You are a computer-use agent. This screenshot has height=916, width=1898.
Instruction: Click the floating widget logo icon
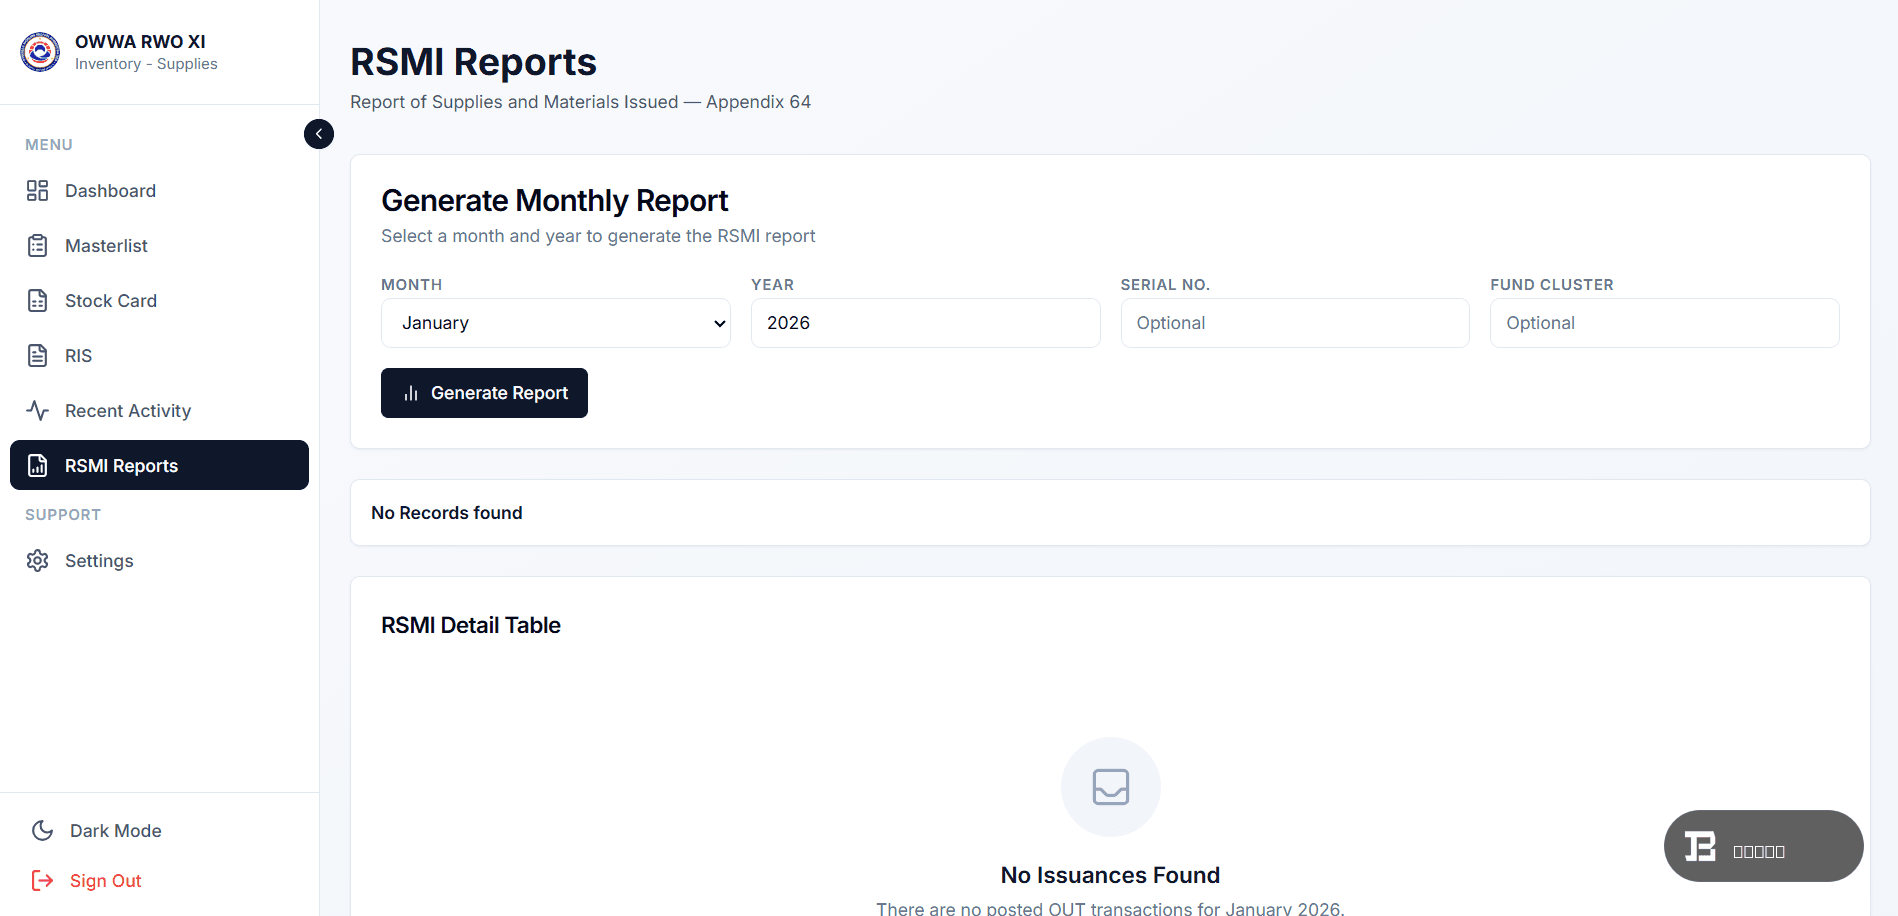pos(1700,846)
